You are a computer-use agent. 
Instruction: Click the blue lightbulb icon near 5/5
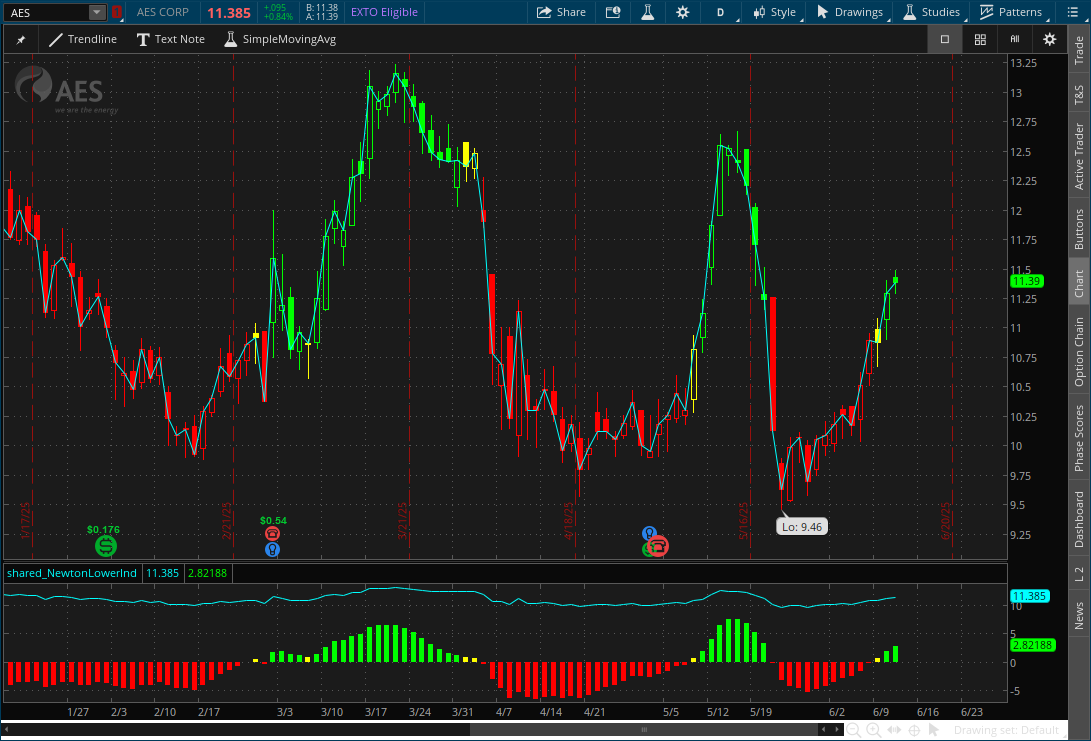(x=649, y=534)
